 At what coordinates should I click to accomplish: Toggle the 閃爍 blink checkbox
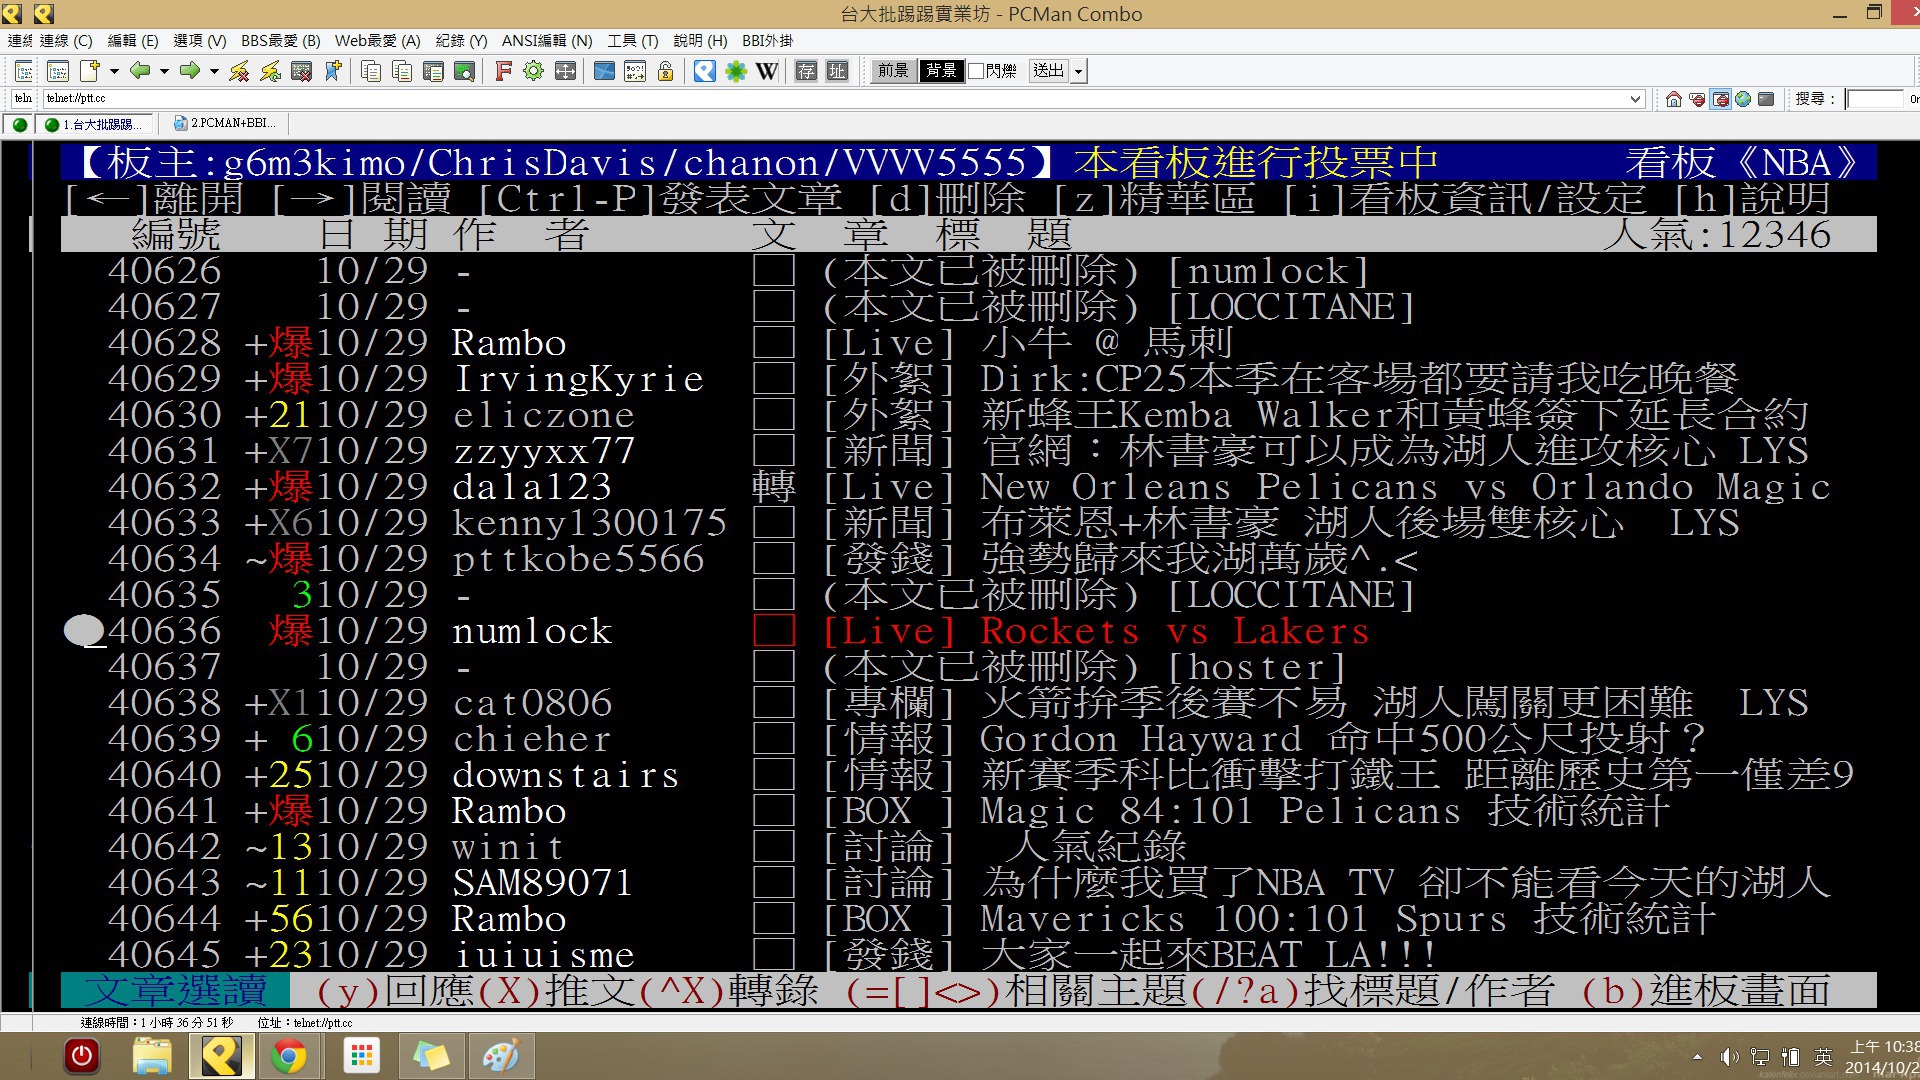[x=976, y=71]
